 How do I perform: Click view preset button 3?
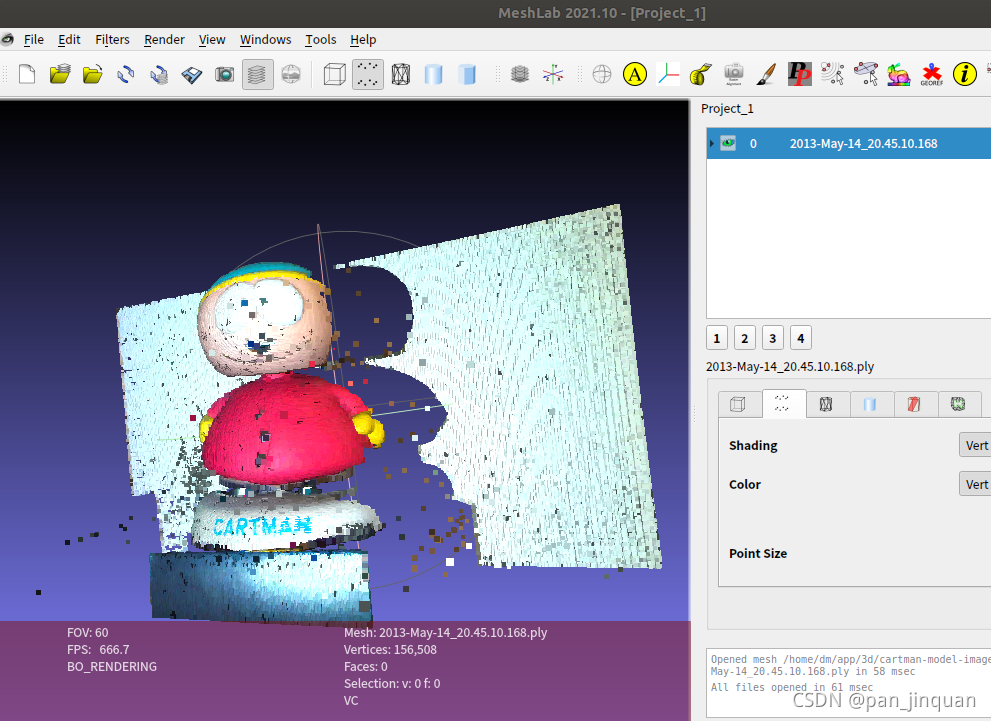click(772, 338)
